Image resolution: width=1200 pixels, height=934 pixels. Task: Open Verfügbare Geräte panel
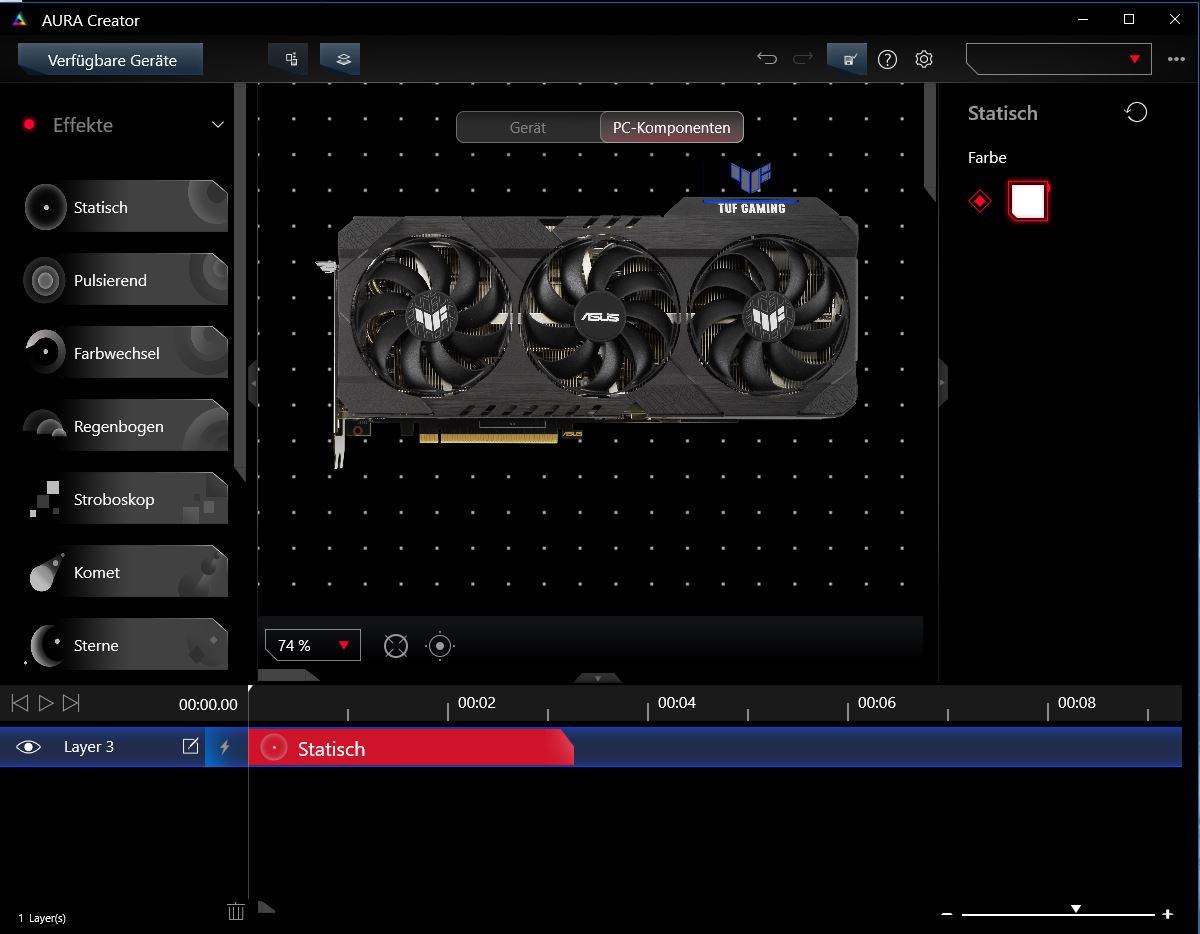point(111,59)
